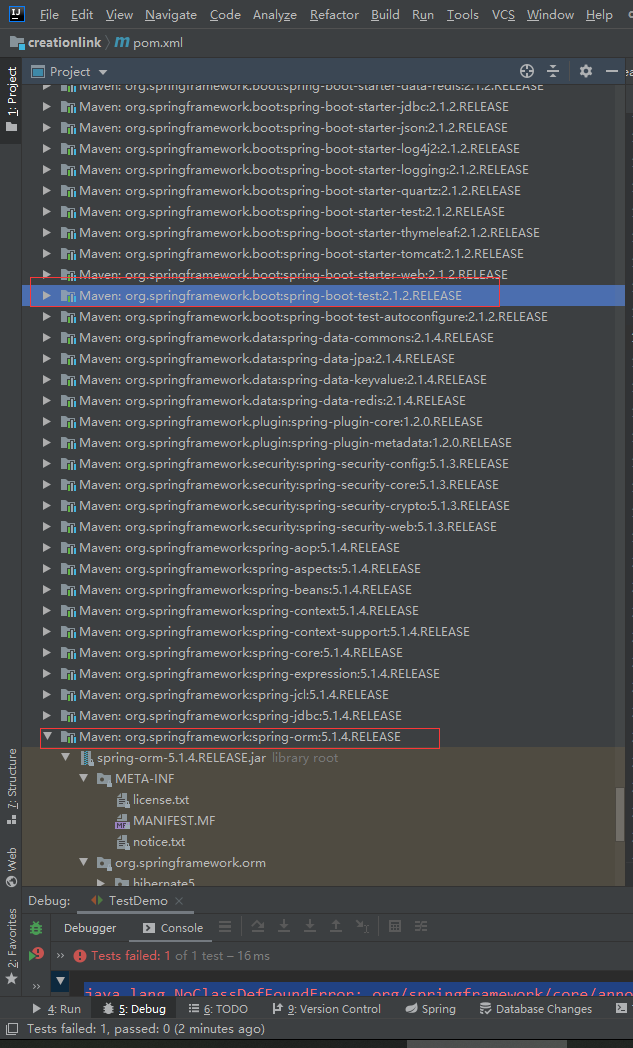Open the 9: Version Control tool window
This screenshot has width=633, height=1048.
[x=326, y=1009]
